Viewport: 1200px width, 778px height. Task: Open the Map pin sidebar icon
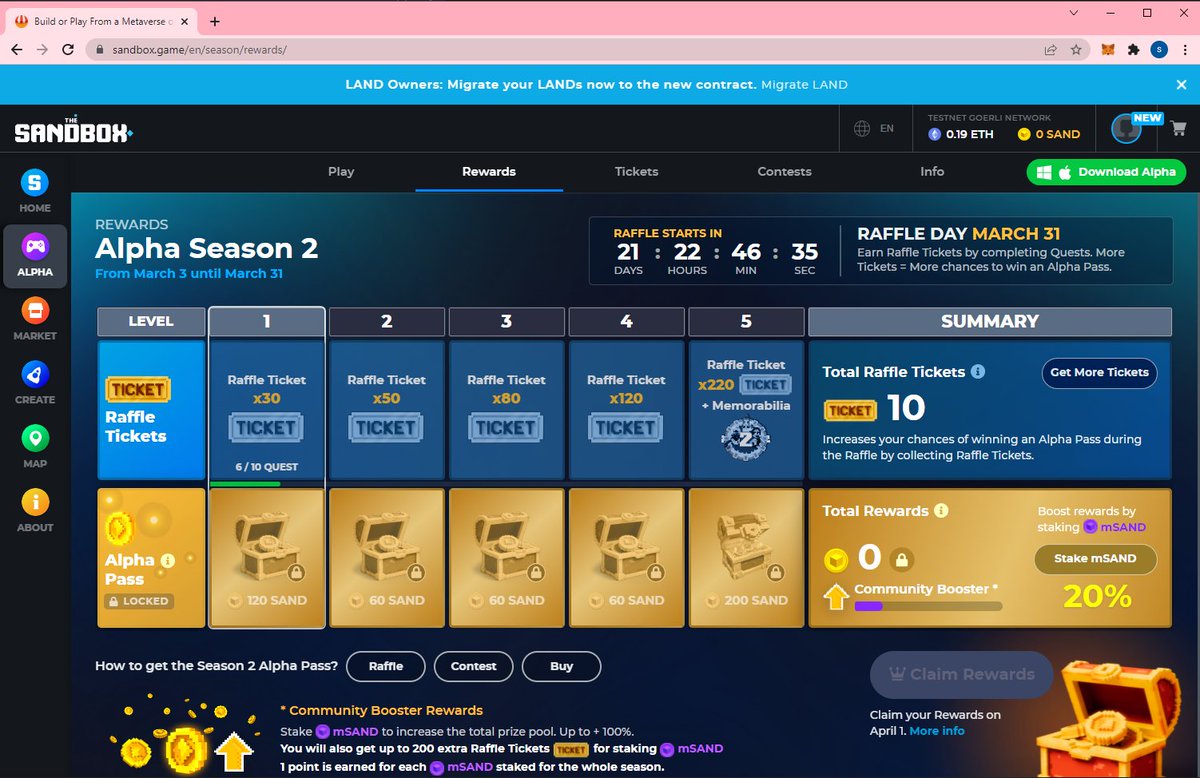click(35, 438)
